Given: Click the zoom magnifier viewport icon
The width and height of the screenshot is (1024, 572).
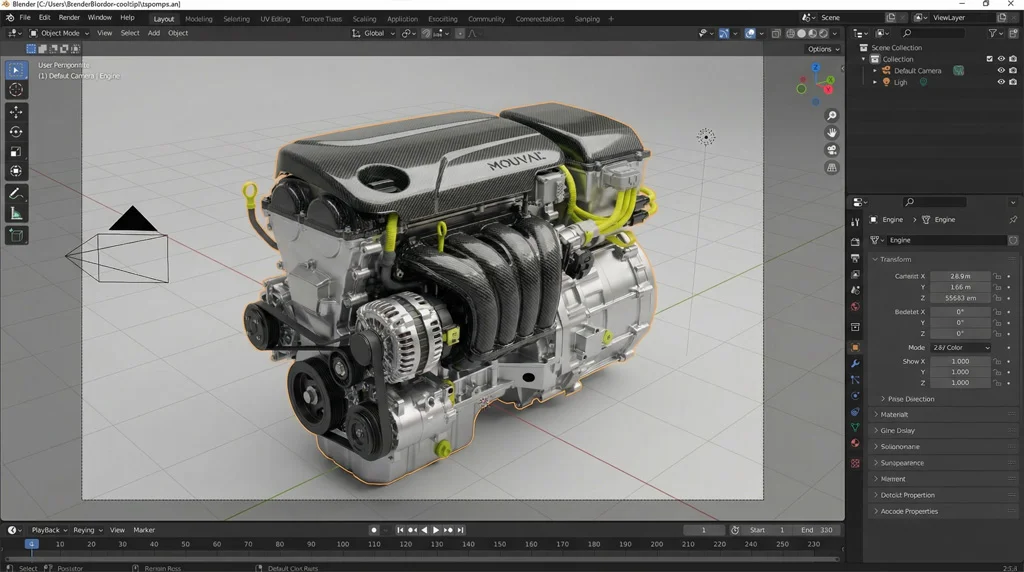Looking at the screenshot, I should pyautogui.click(x=831, y=116).
